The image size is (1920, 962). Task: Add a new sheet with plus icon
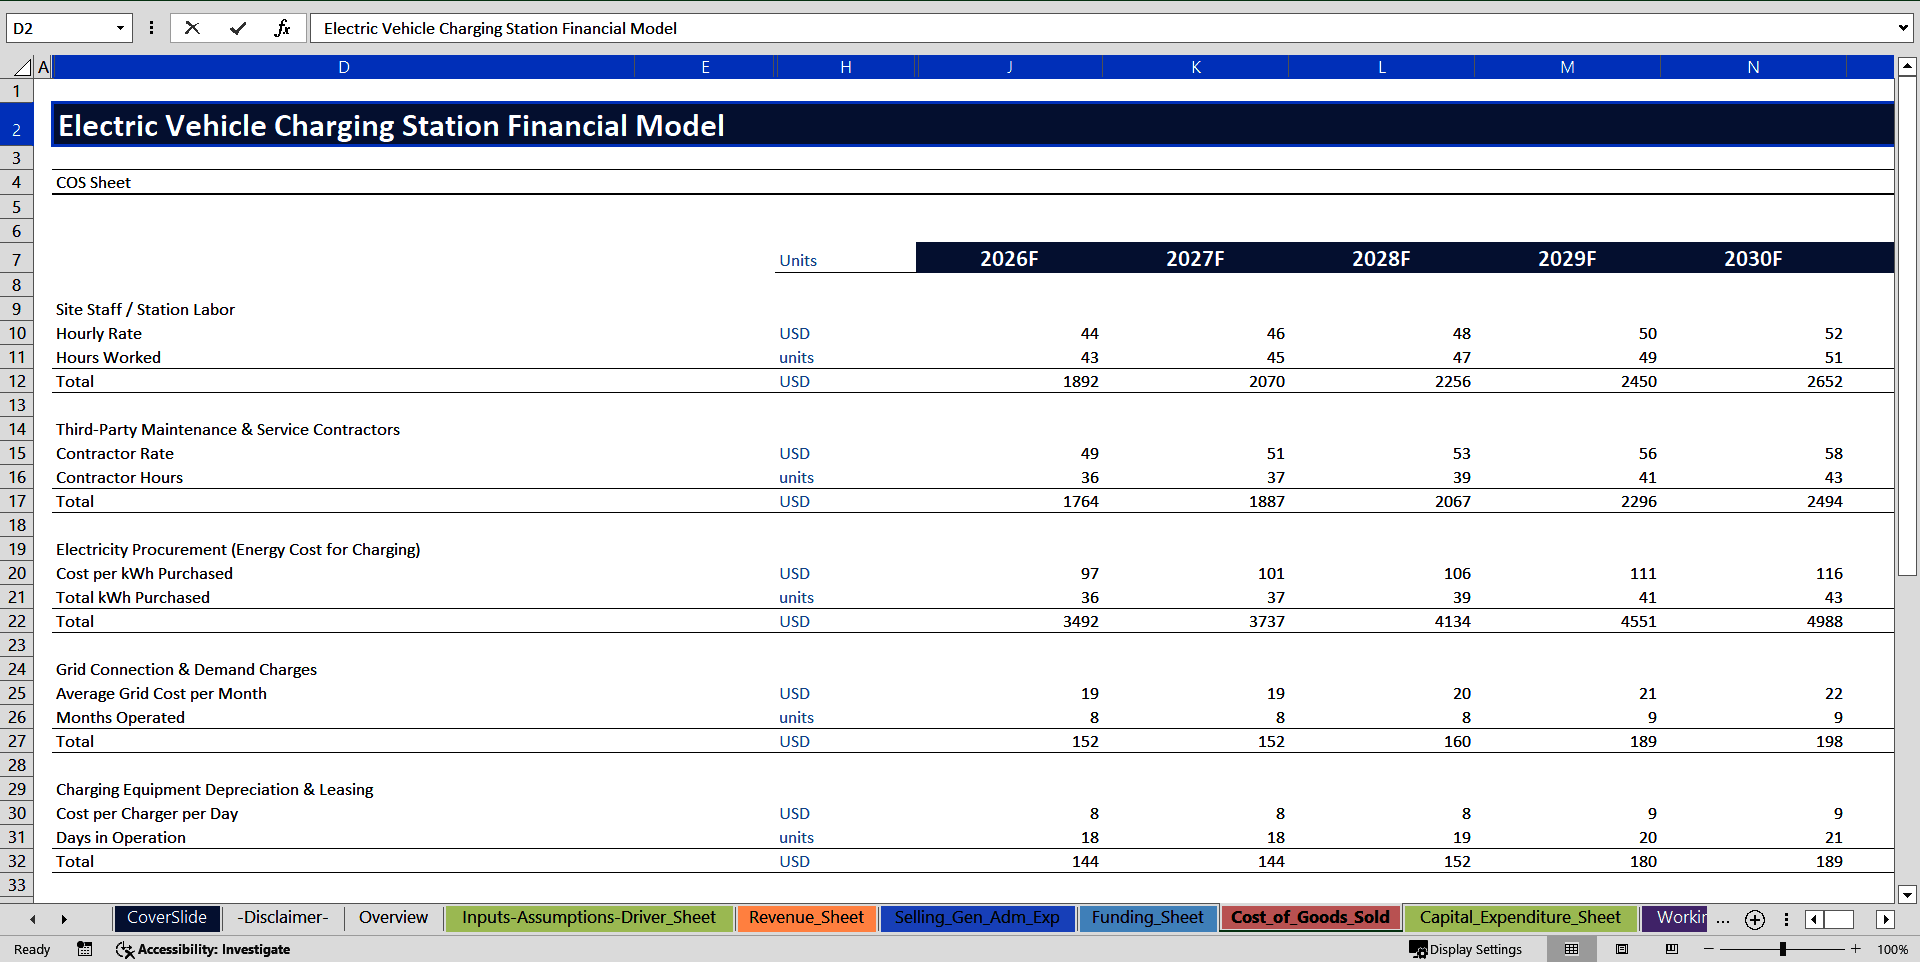pyautogui.click(x=1755, y=919)
